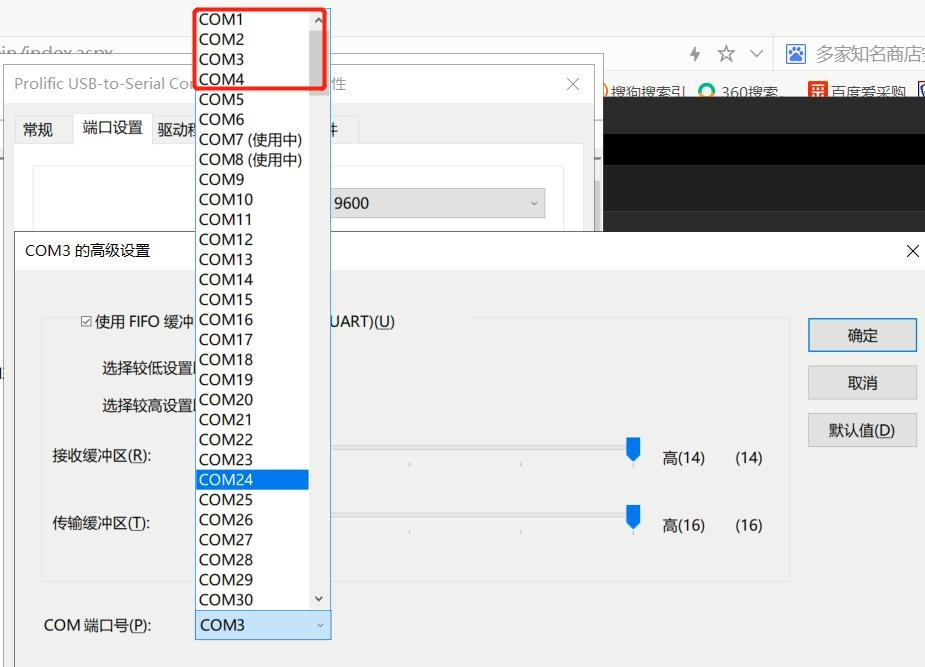Choose COM24 in the port list
The height and width of the screenshot is (667, 925).
[x=252, y=480]
